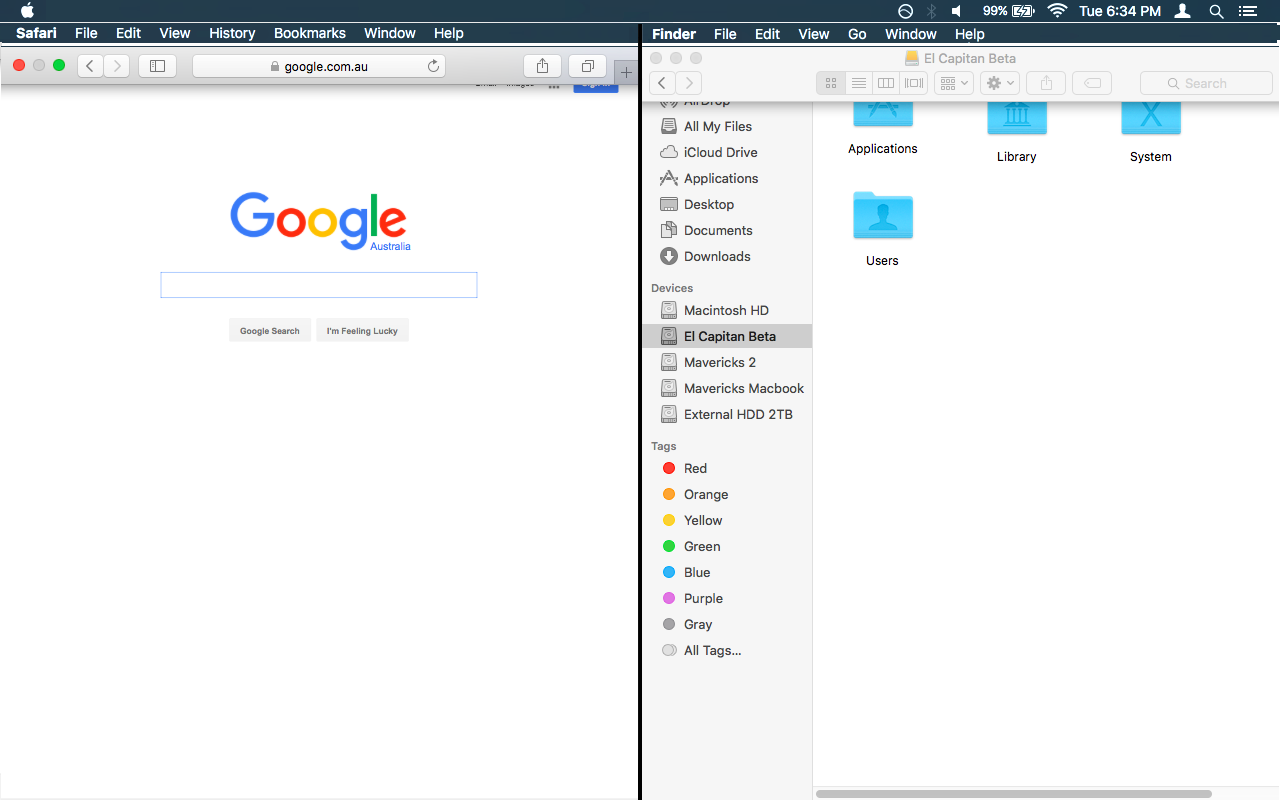Switch Finder to list view
Image resolution: width=1280 pixels, height=800 pixels.
(x=858, y=83)
